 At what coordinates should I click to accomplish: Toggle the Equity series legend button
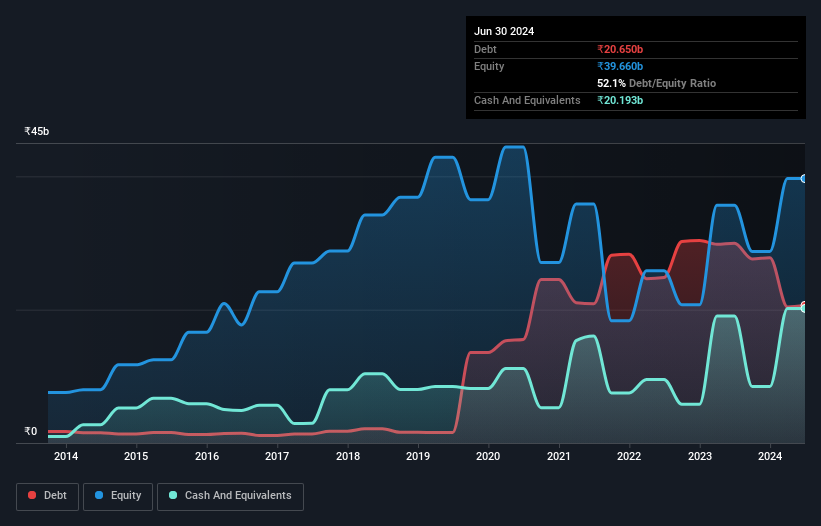(x=118, y=496)
